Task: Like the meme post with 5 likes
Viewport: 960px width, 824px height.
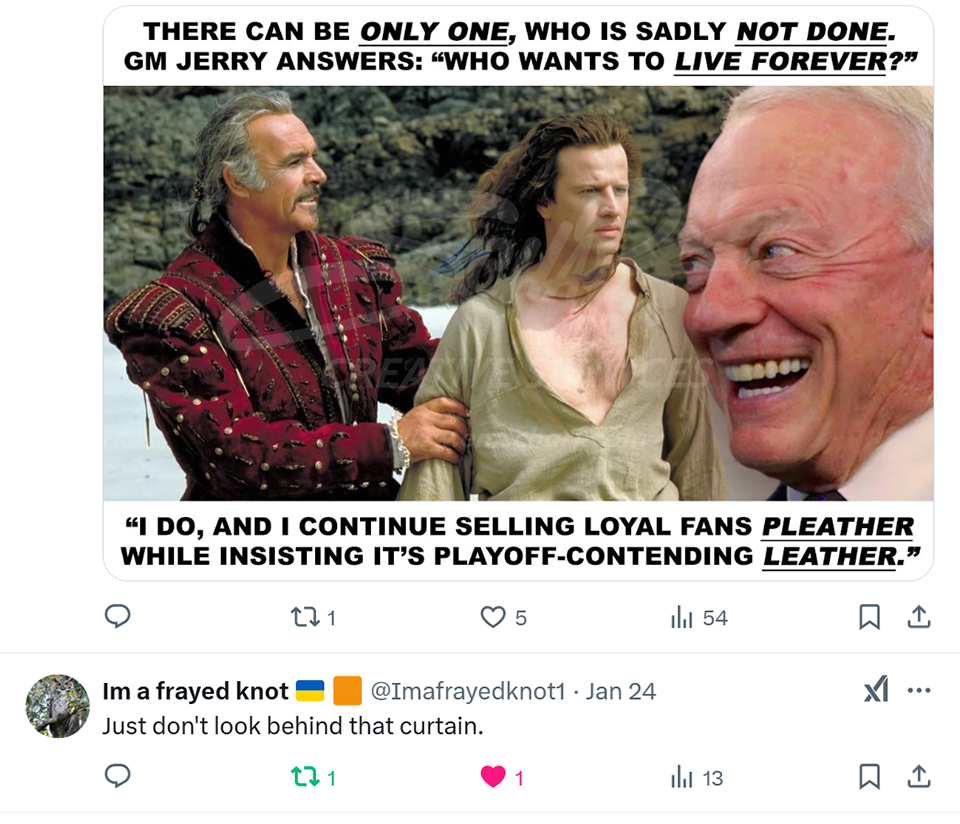Action: (x=503, y=617)
